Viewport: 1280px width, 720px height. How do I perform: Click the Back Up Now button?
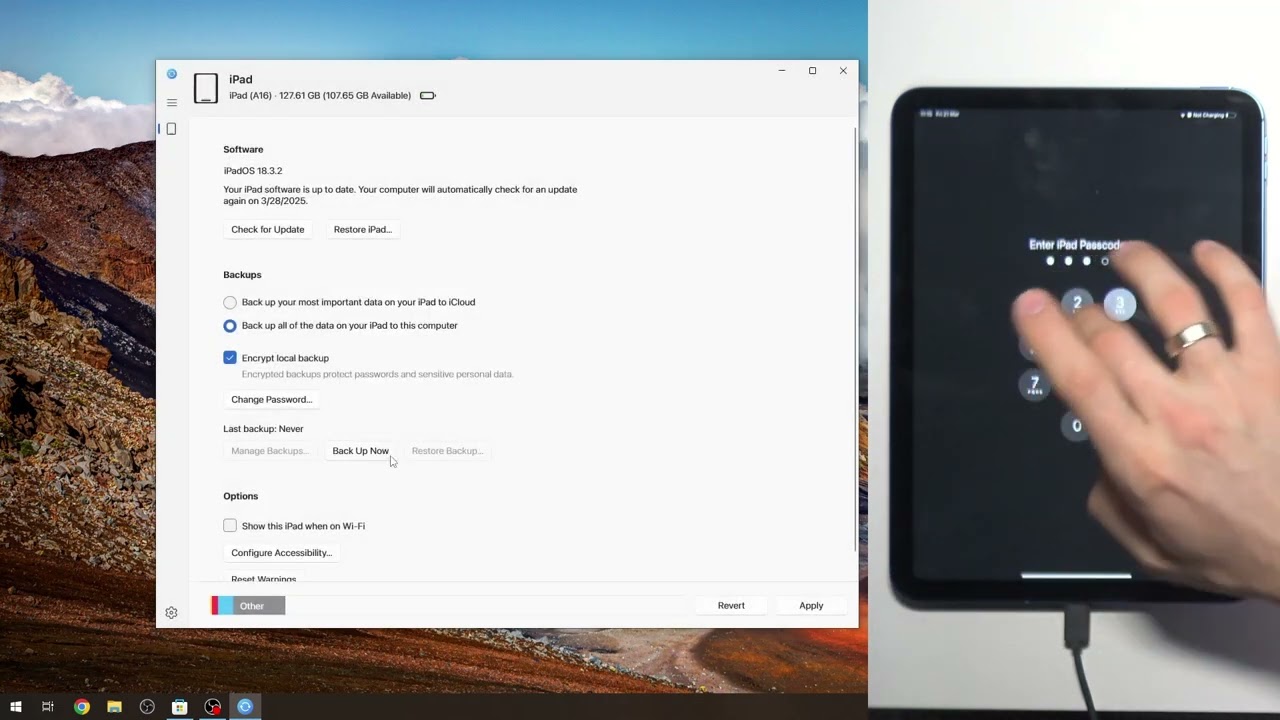[360, 451]
